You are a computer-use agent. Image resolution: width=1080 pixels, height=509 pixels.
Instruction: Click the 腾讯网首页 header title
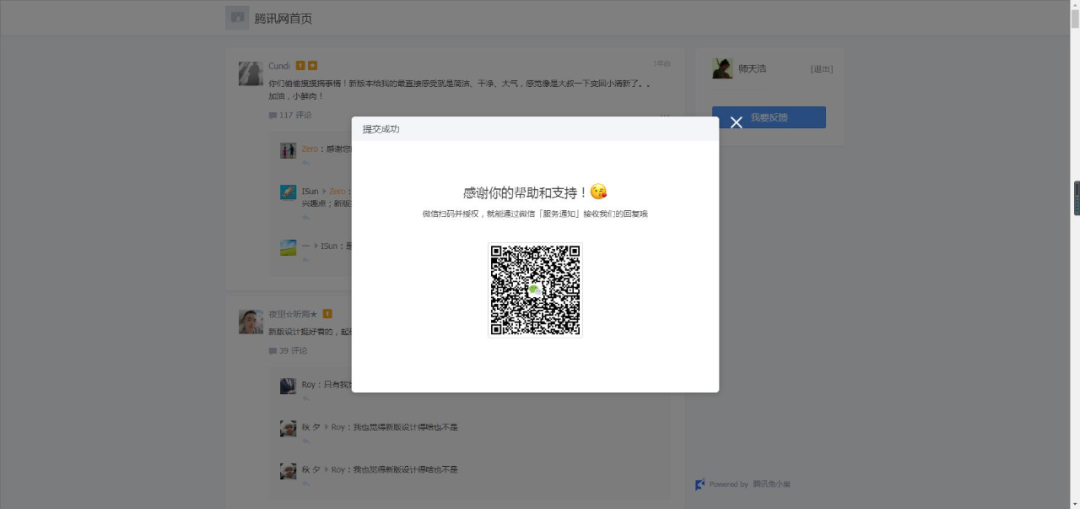pyautogui.click(x=283, y=19)
